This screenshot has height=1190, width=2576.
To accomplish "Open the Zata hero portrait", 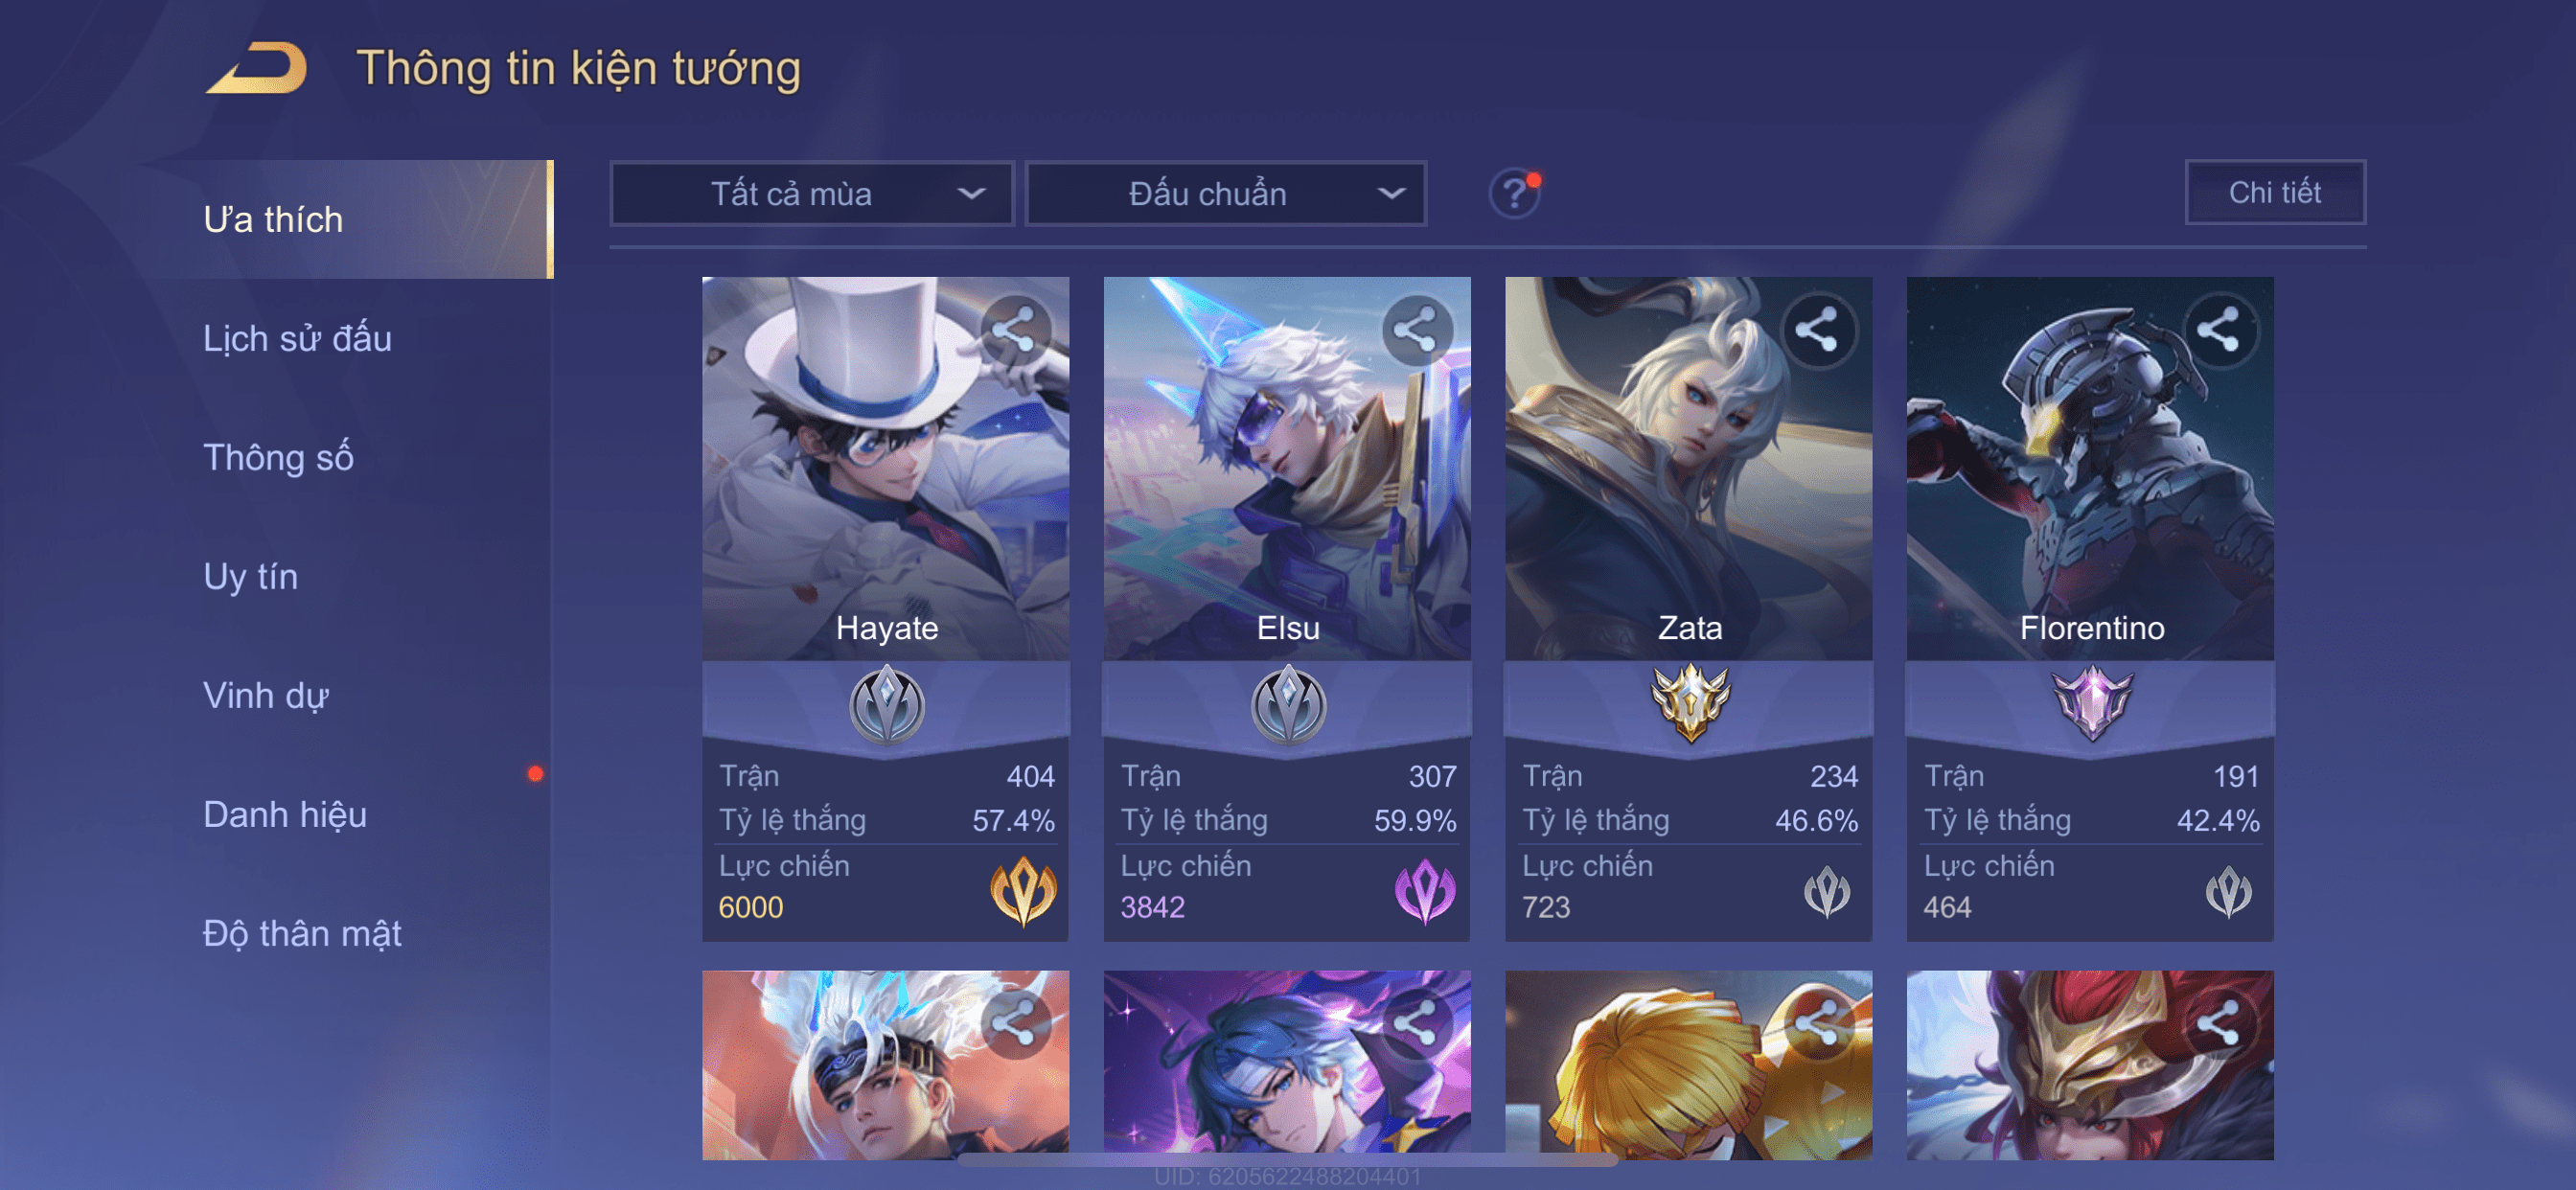I will coord(1688,468).
